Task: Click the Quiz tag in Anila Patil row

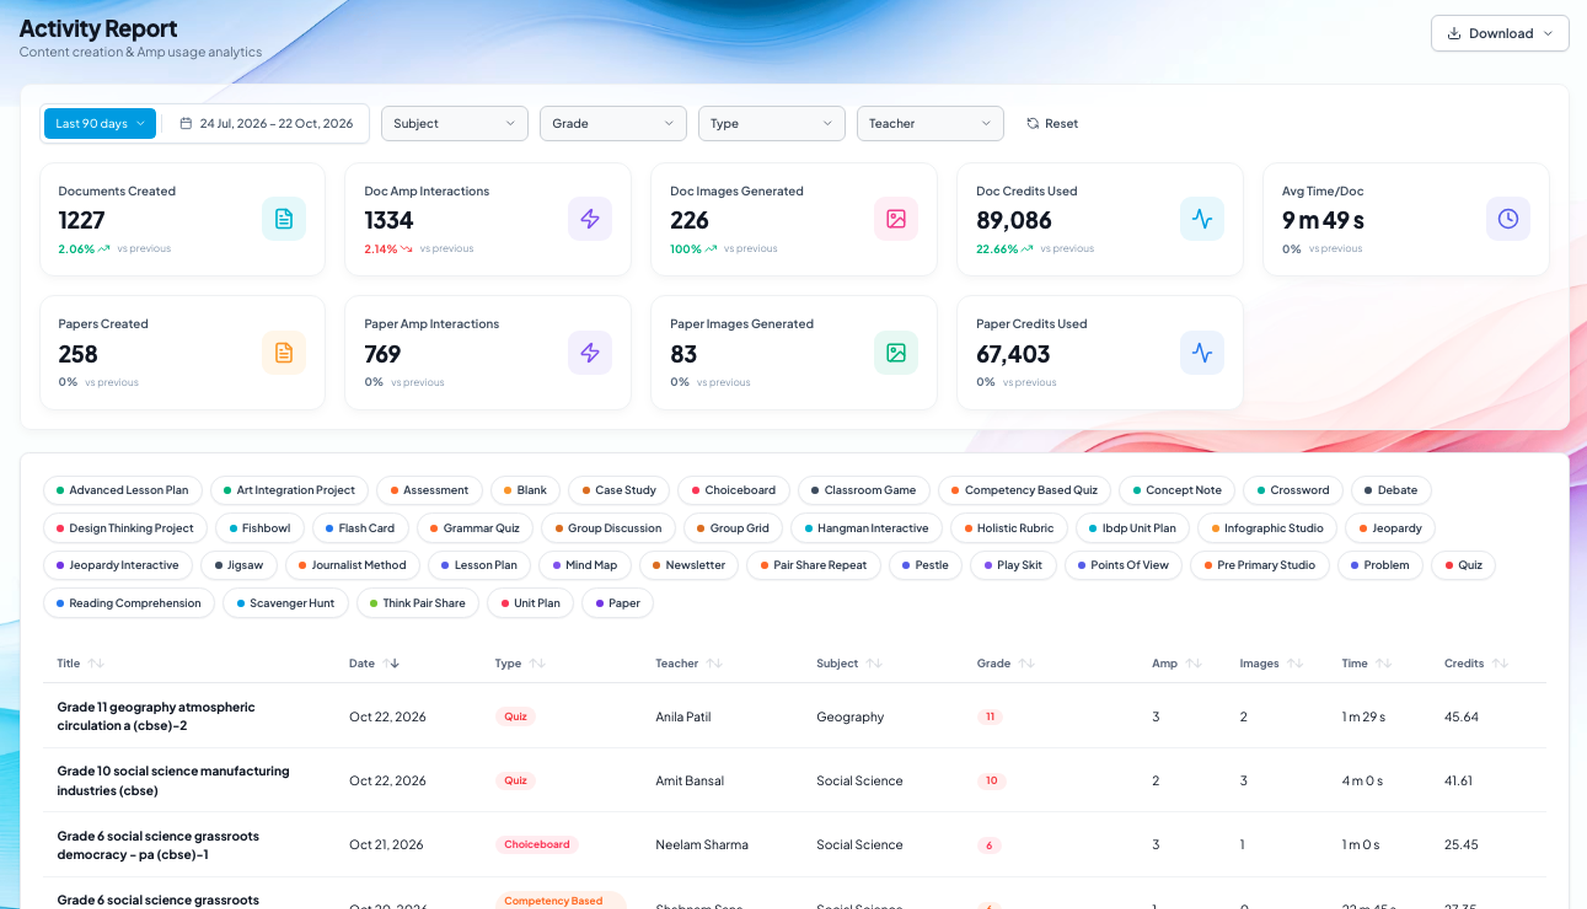Action: point(515,717)
